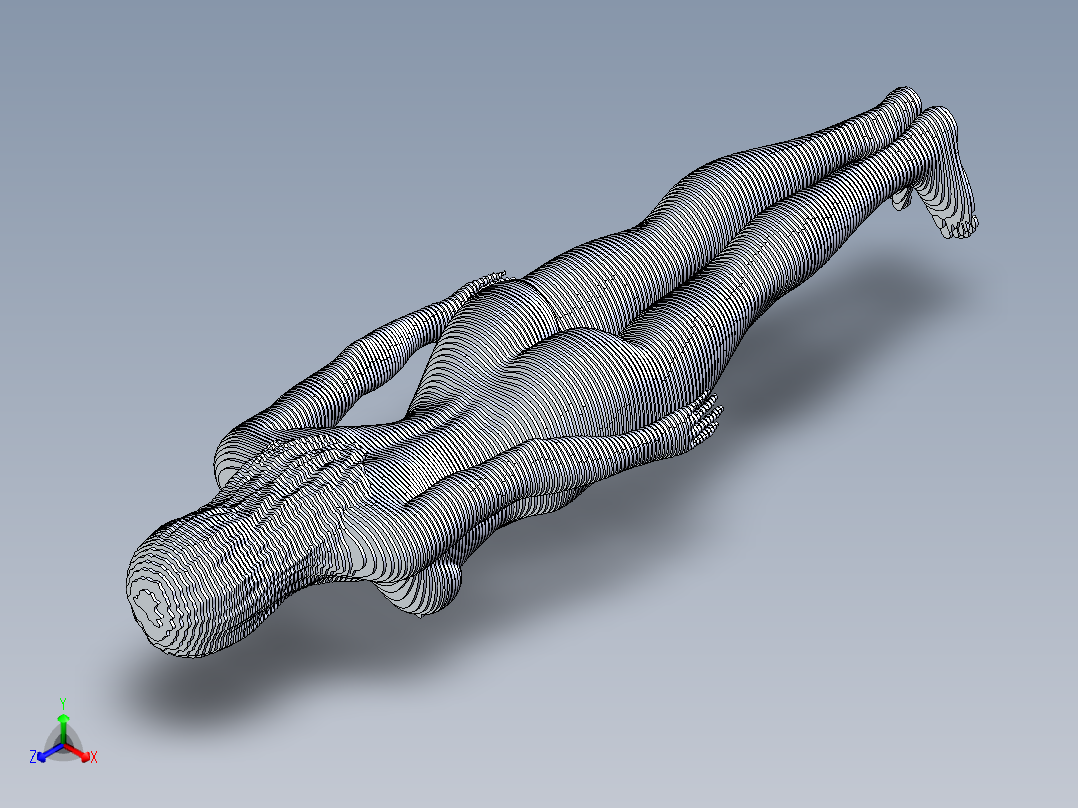Click the green Y axis arrow on triad

click(x=63, y=728)
